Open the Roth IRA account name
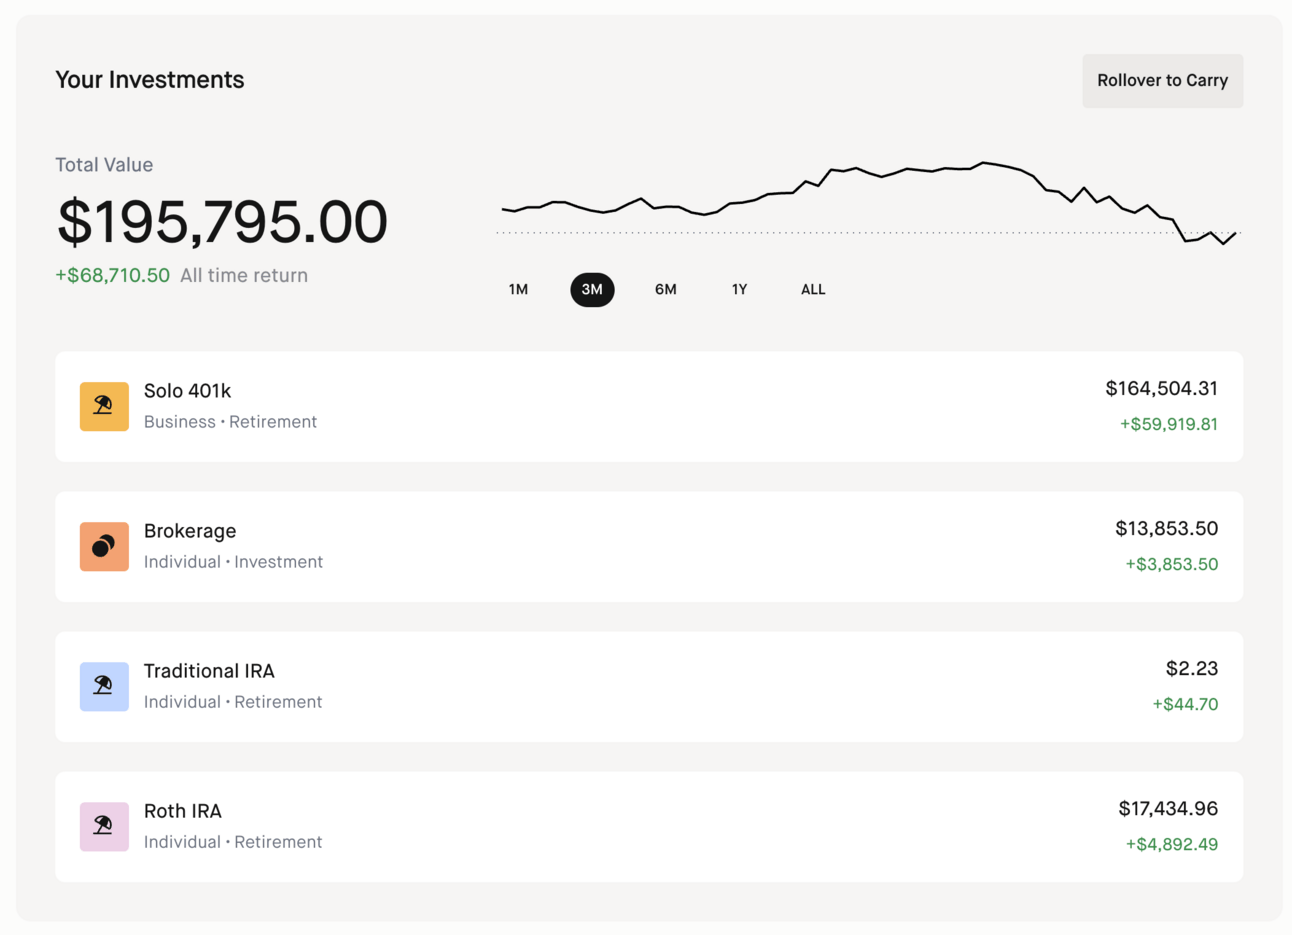The image size is (1292, 935). [x=183, y=811]
